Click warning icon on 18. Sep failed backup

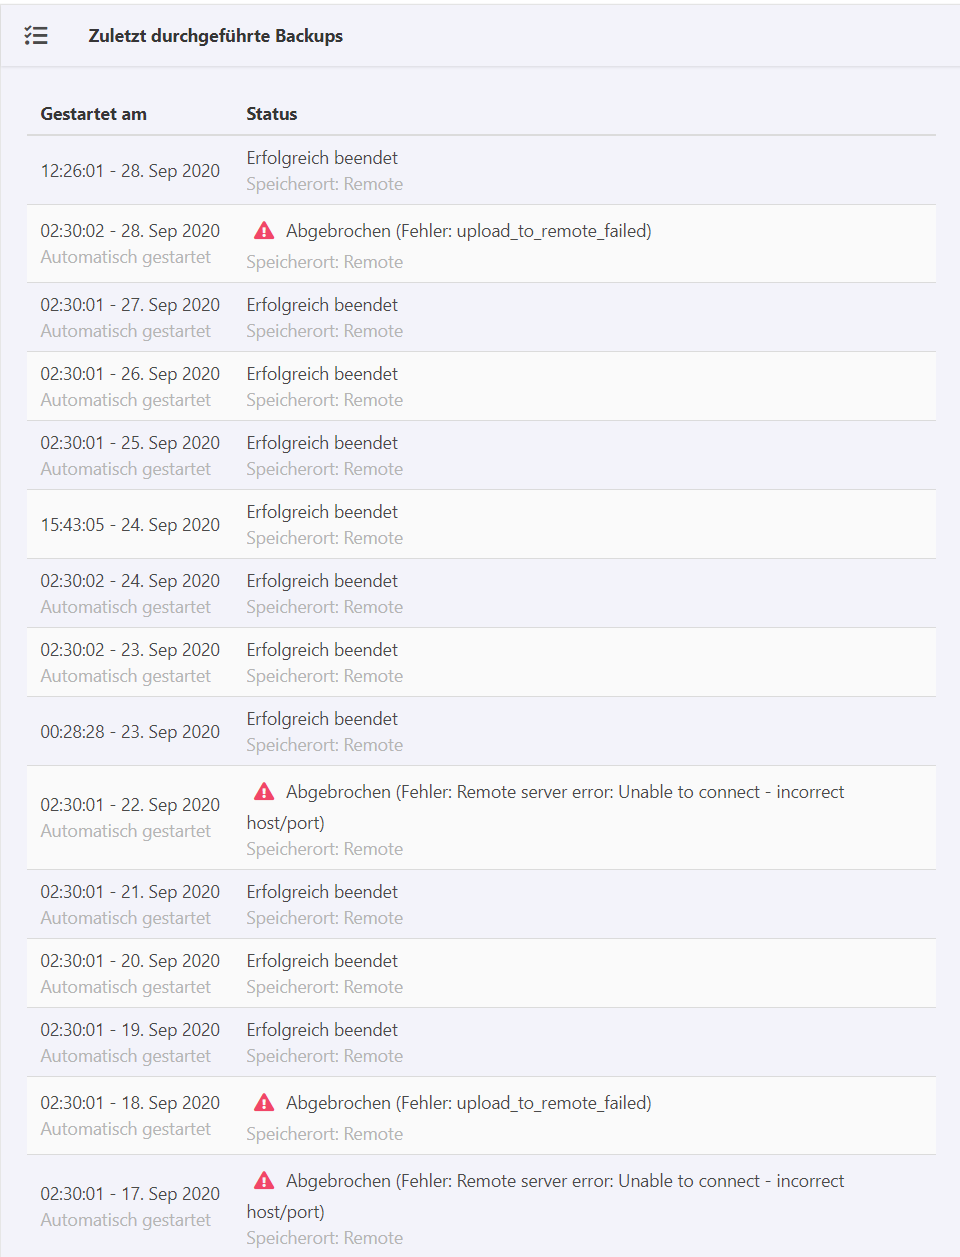[x=264, y=1103]
